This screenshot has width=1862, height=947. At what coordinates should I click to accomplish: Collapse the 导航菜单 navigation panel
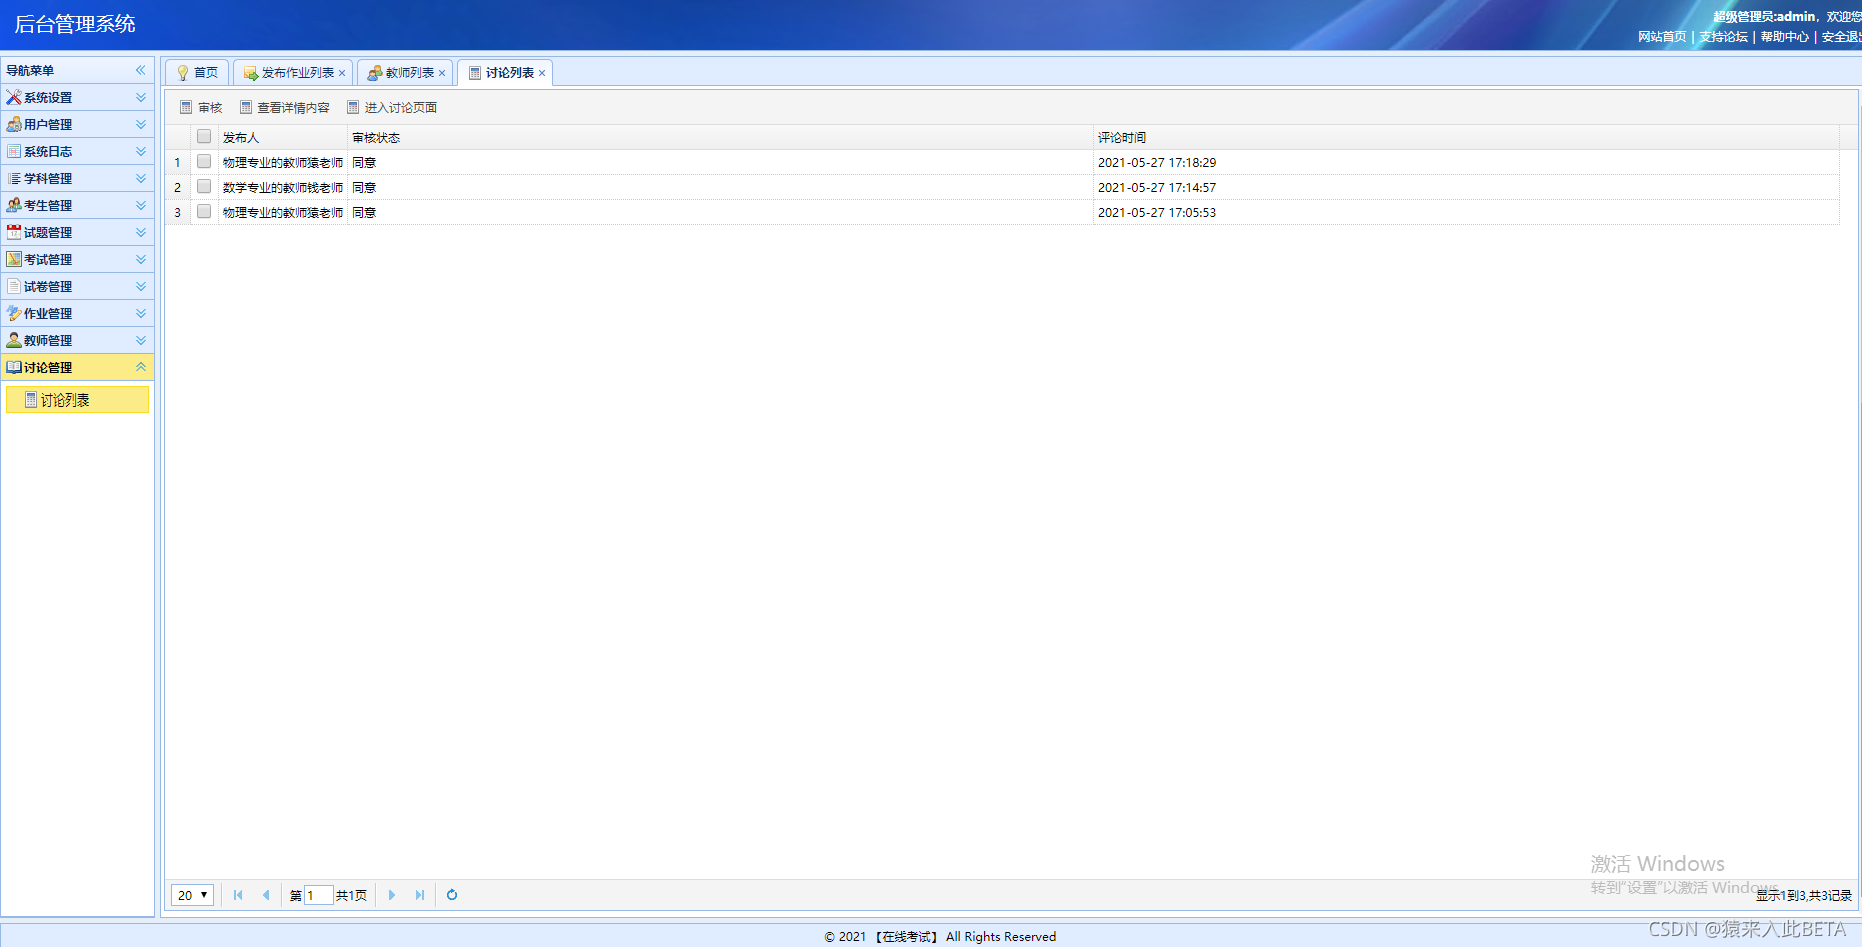tap(141, 70)
